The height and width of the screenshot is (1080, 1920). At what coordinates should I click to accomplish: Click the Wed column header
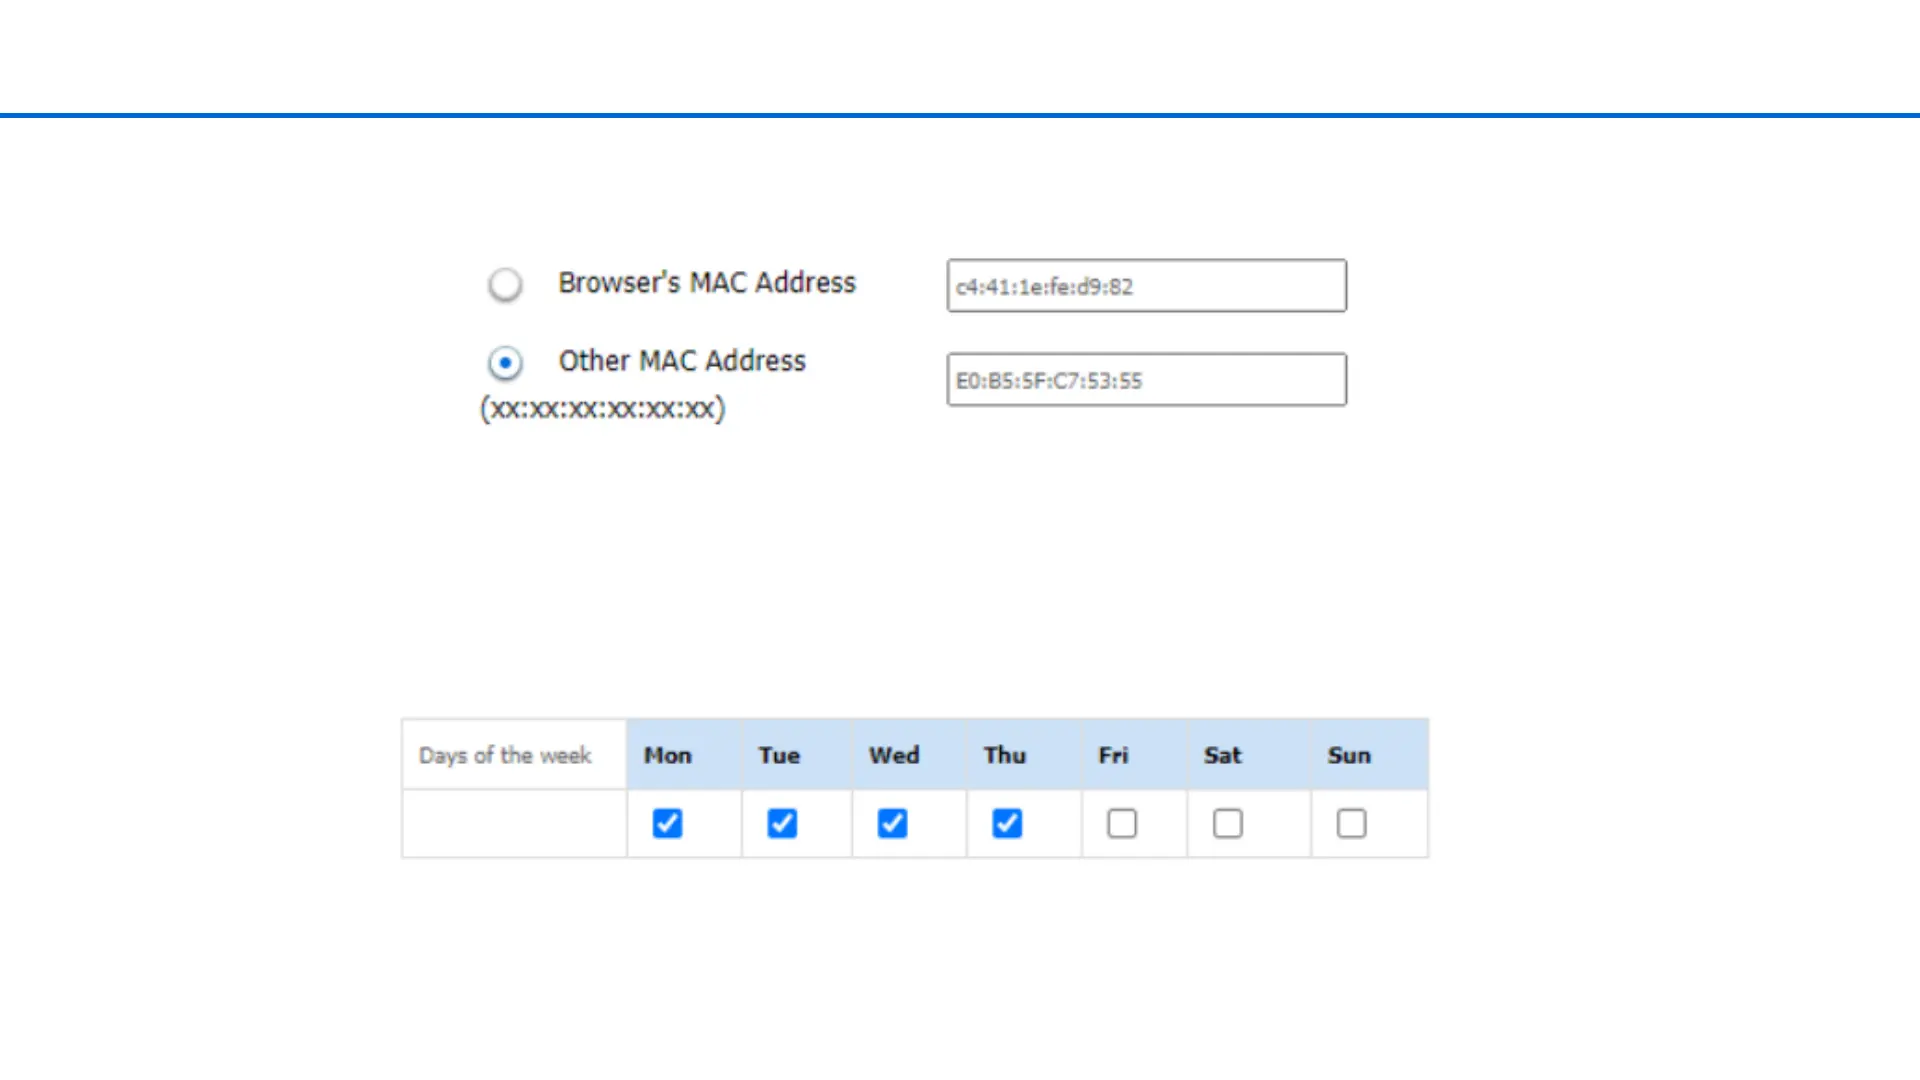[894, 755]
